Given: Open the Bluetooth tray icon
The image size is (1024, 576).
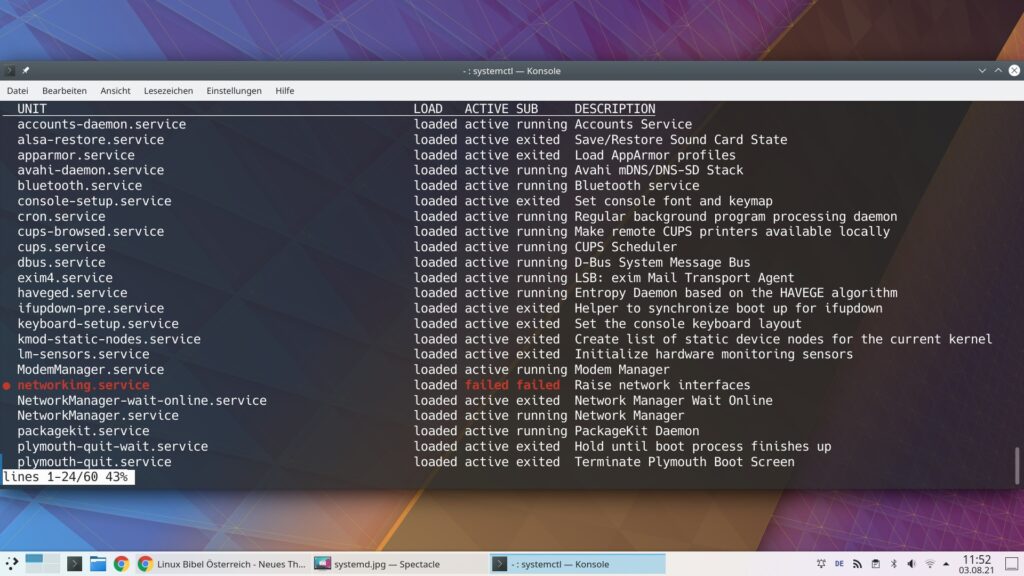Looking at the screenshot, I should point(893,564).
